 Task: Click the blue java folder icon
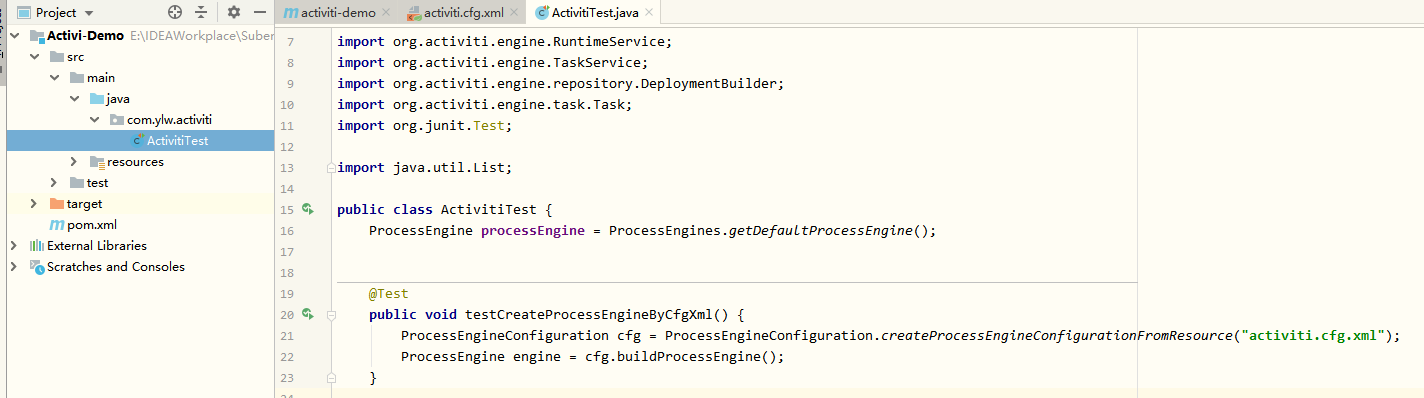click(x=96, y=99)
